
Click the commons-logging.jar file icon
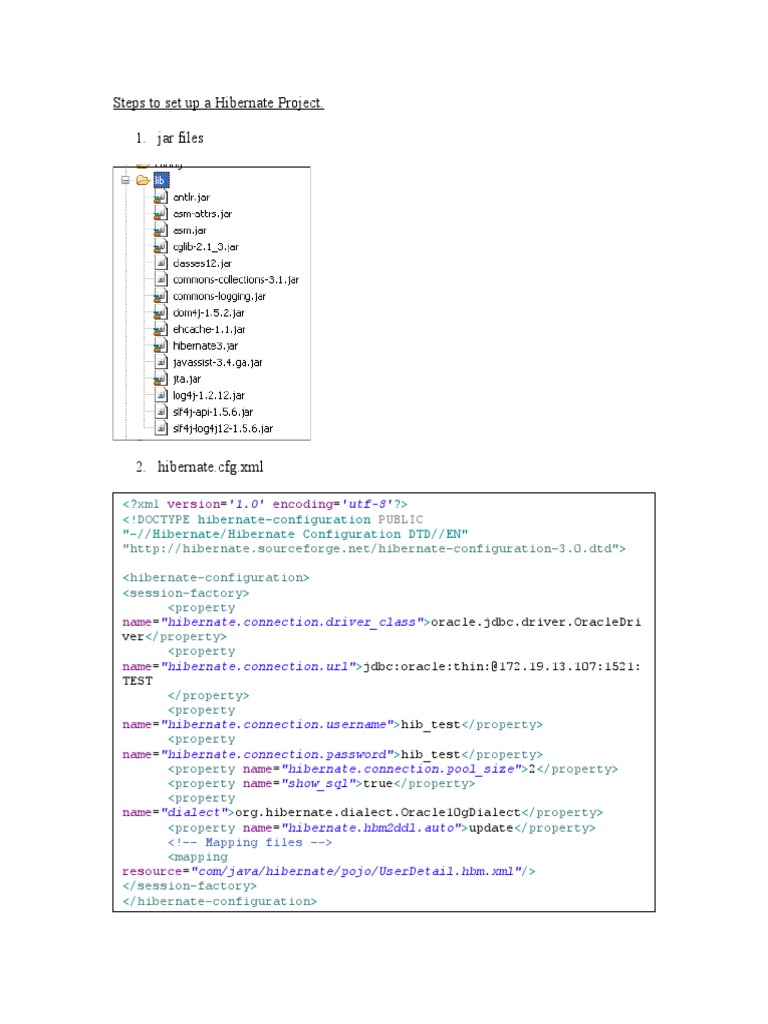(x=161, y=296)
